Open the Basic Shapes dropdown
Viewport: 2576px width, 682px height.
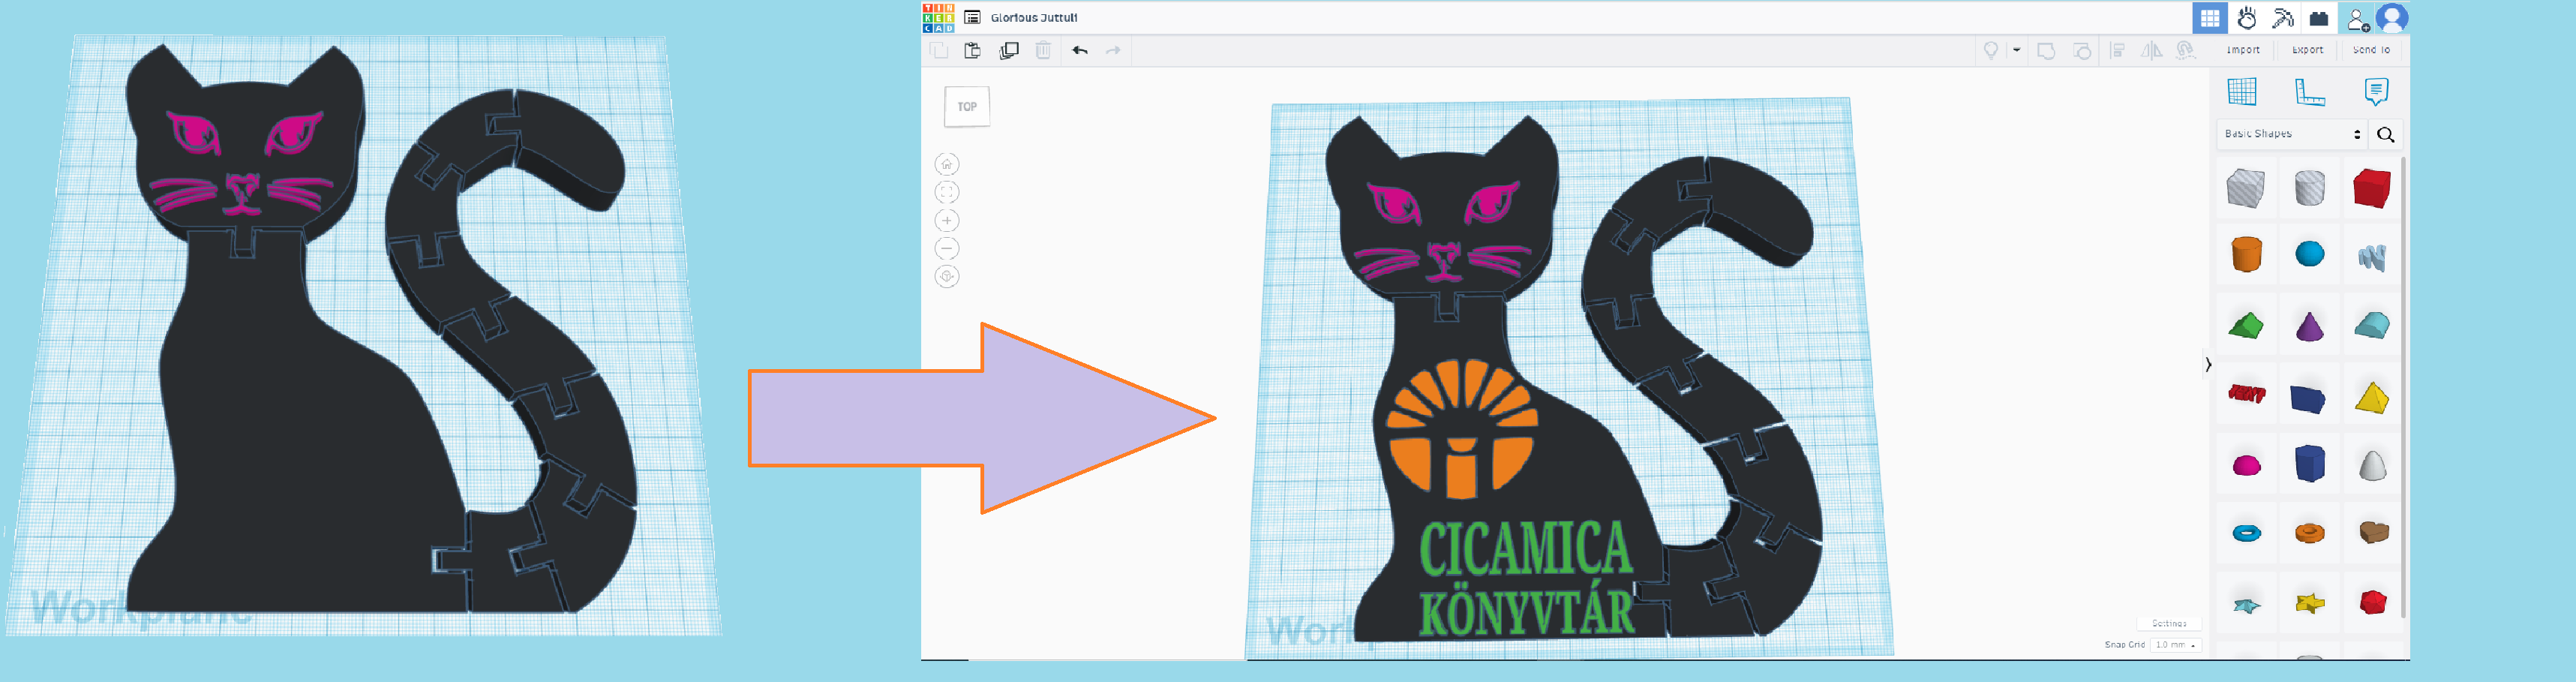coord(2292,134)
